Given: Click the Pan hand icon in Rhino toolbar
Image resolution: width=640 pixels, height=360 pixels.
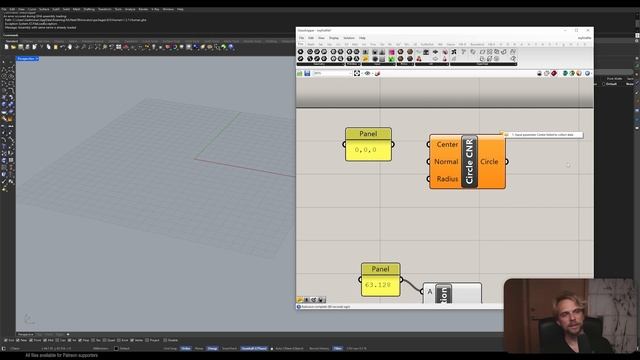Looking at the screenshot, I should 70,47.
